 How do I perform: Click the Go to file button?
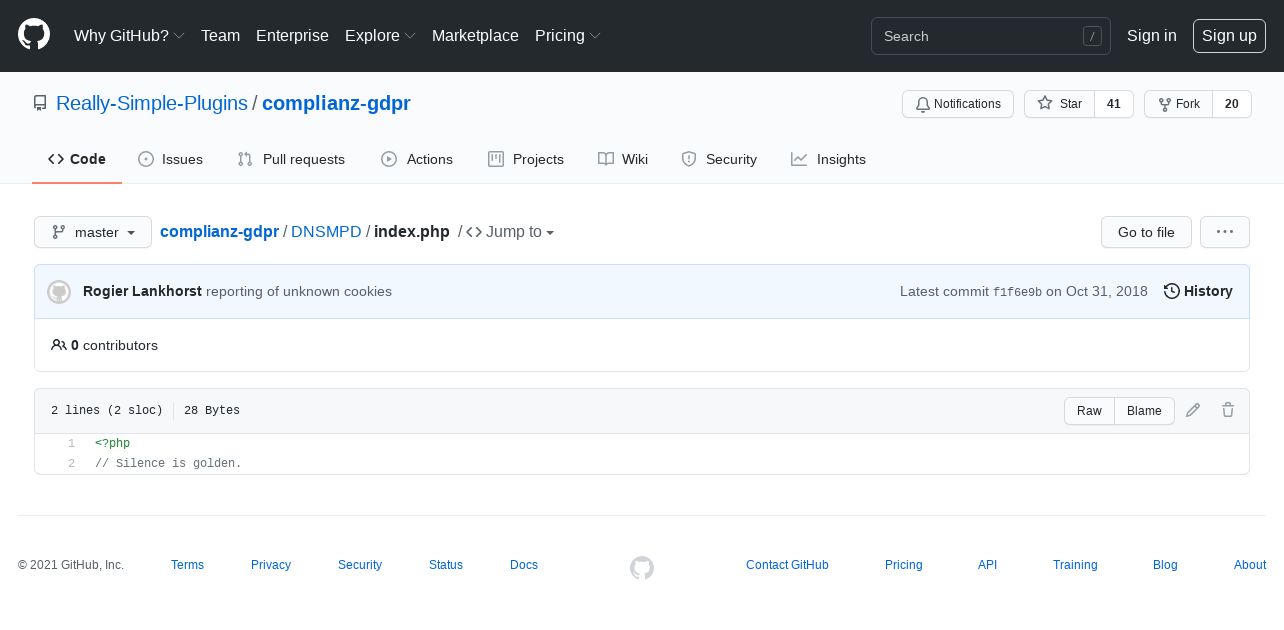coord(1146,232)
